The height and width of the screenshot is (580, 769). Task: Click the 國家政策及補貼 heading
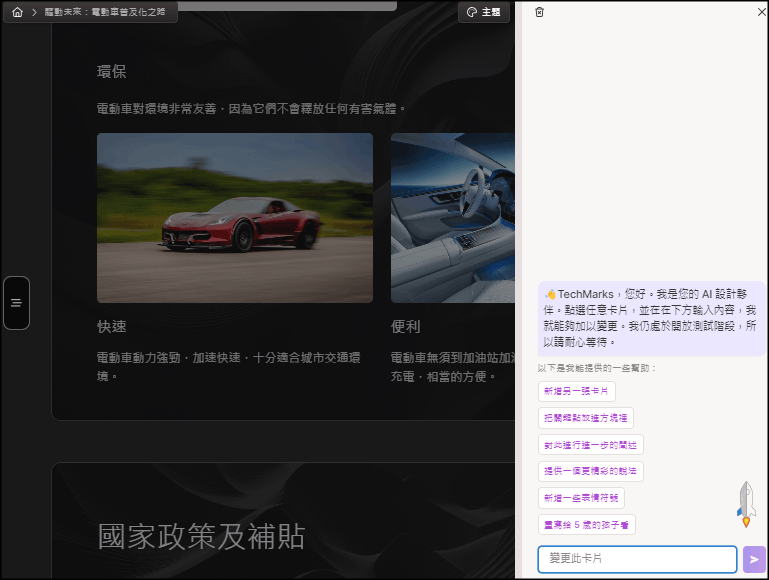point(201,536)
